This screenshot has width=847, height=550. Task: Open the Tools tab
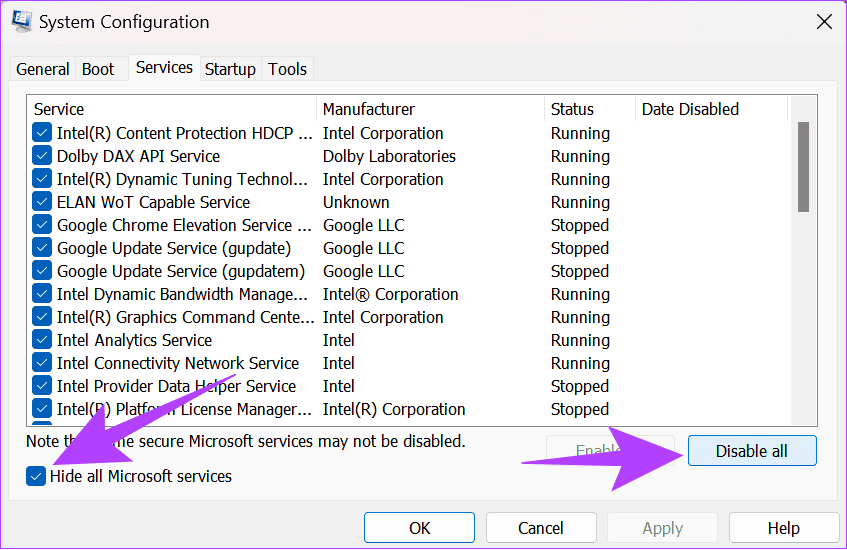[288, 69]
